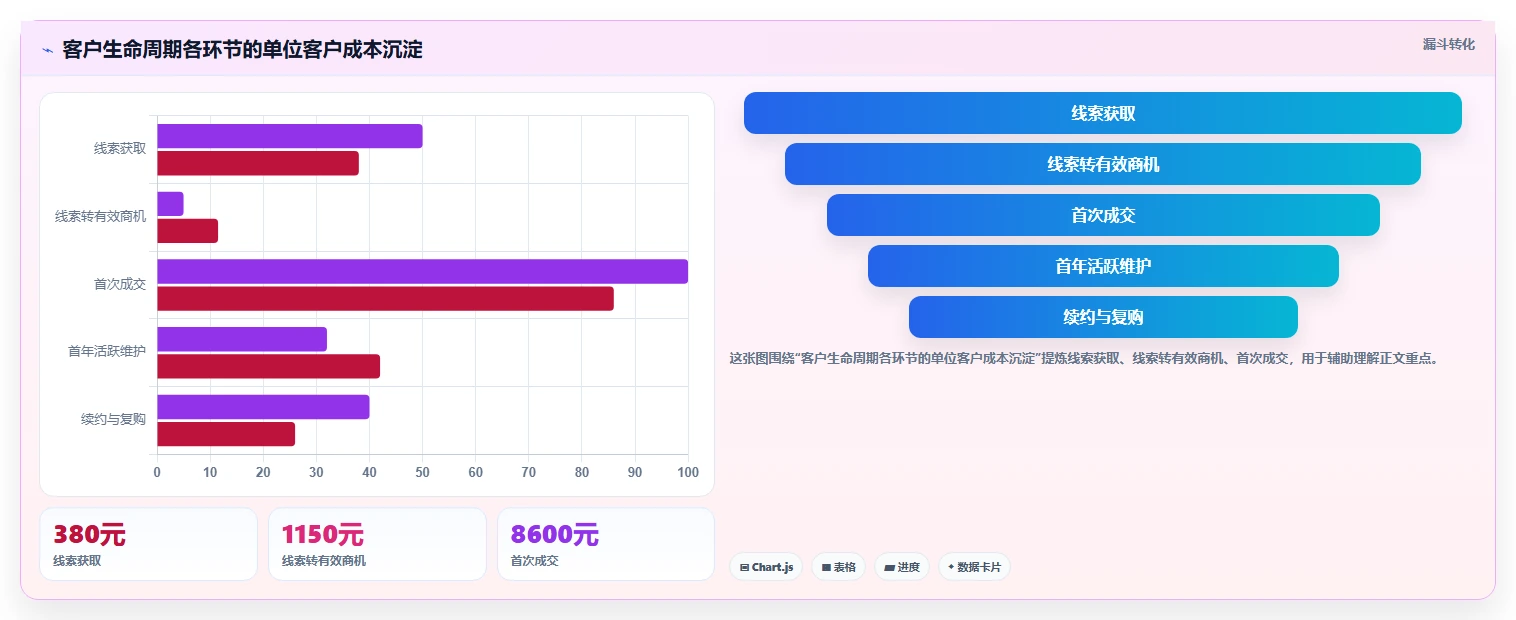The width and height of the screenshot is (1516, 620).
Task: Click the red bar for 线索转有效商机
Action: pyautogui.click(x=187, y=231)
